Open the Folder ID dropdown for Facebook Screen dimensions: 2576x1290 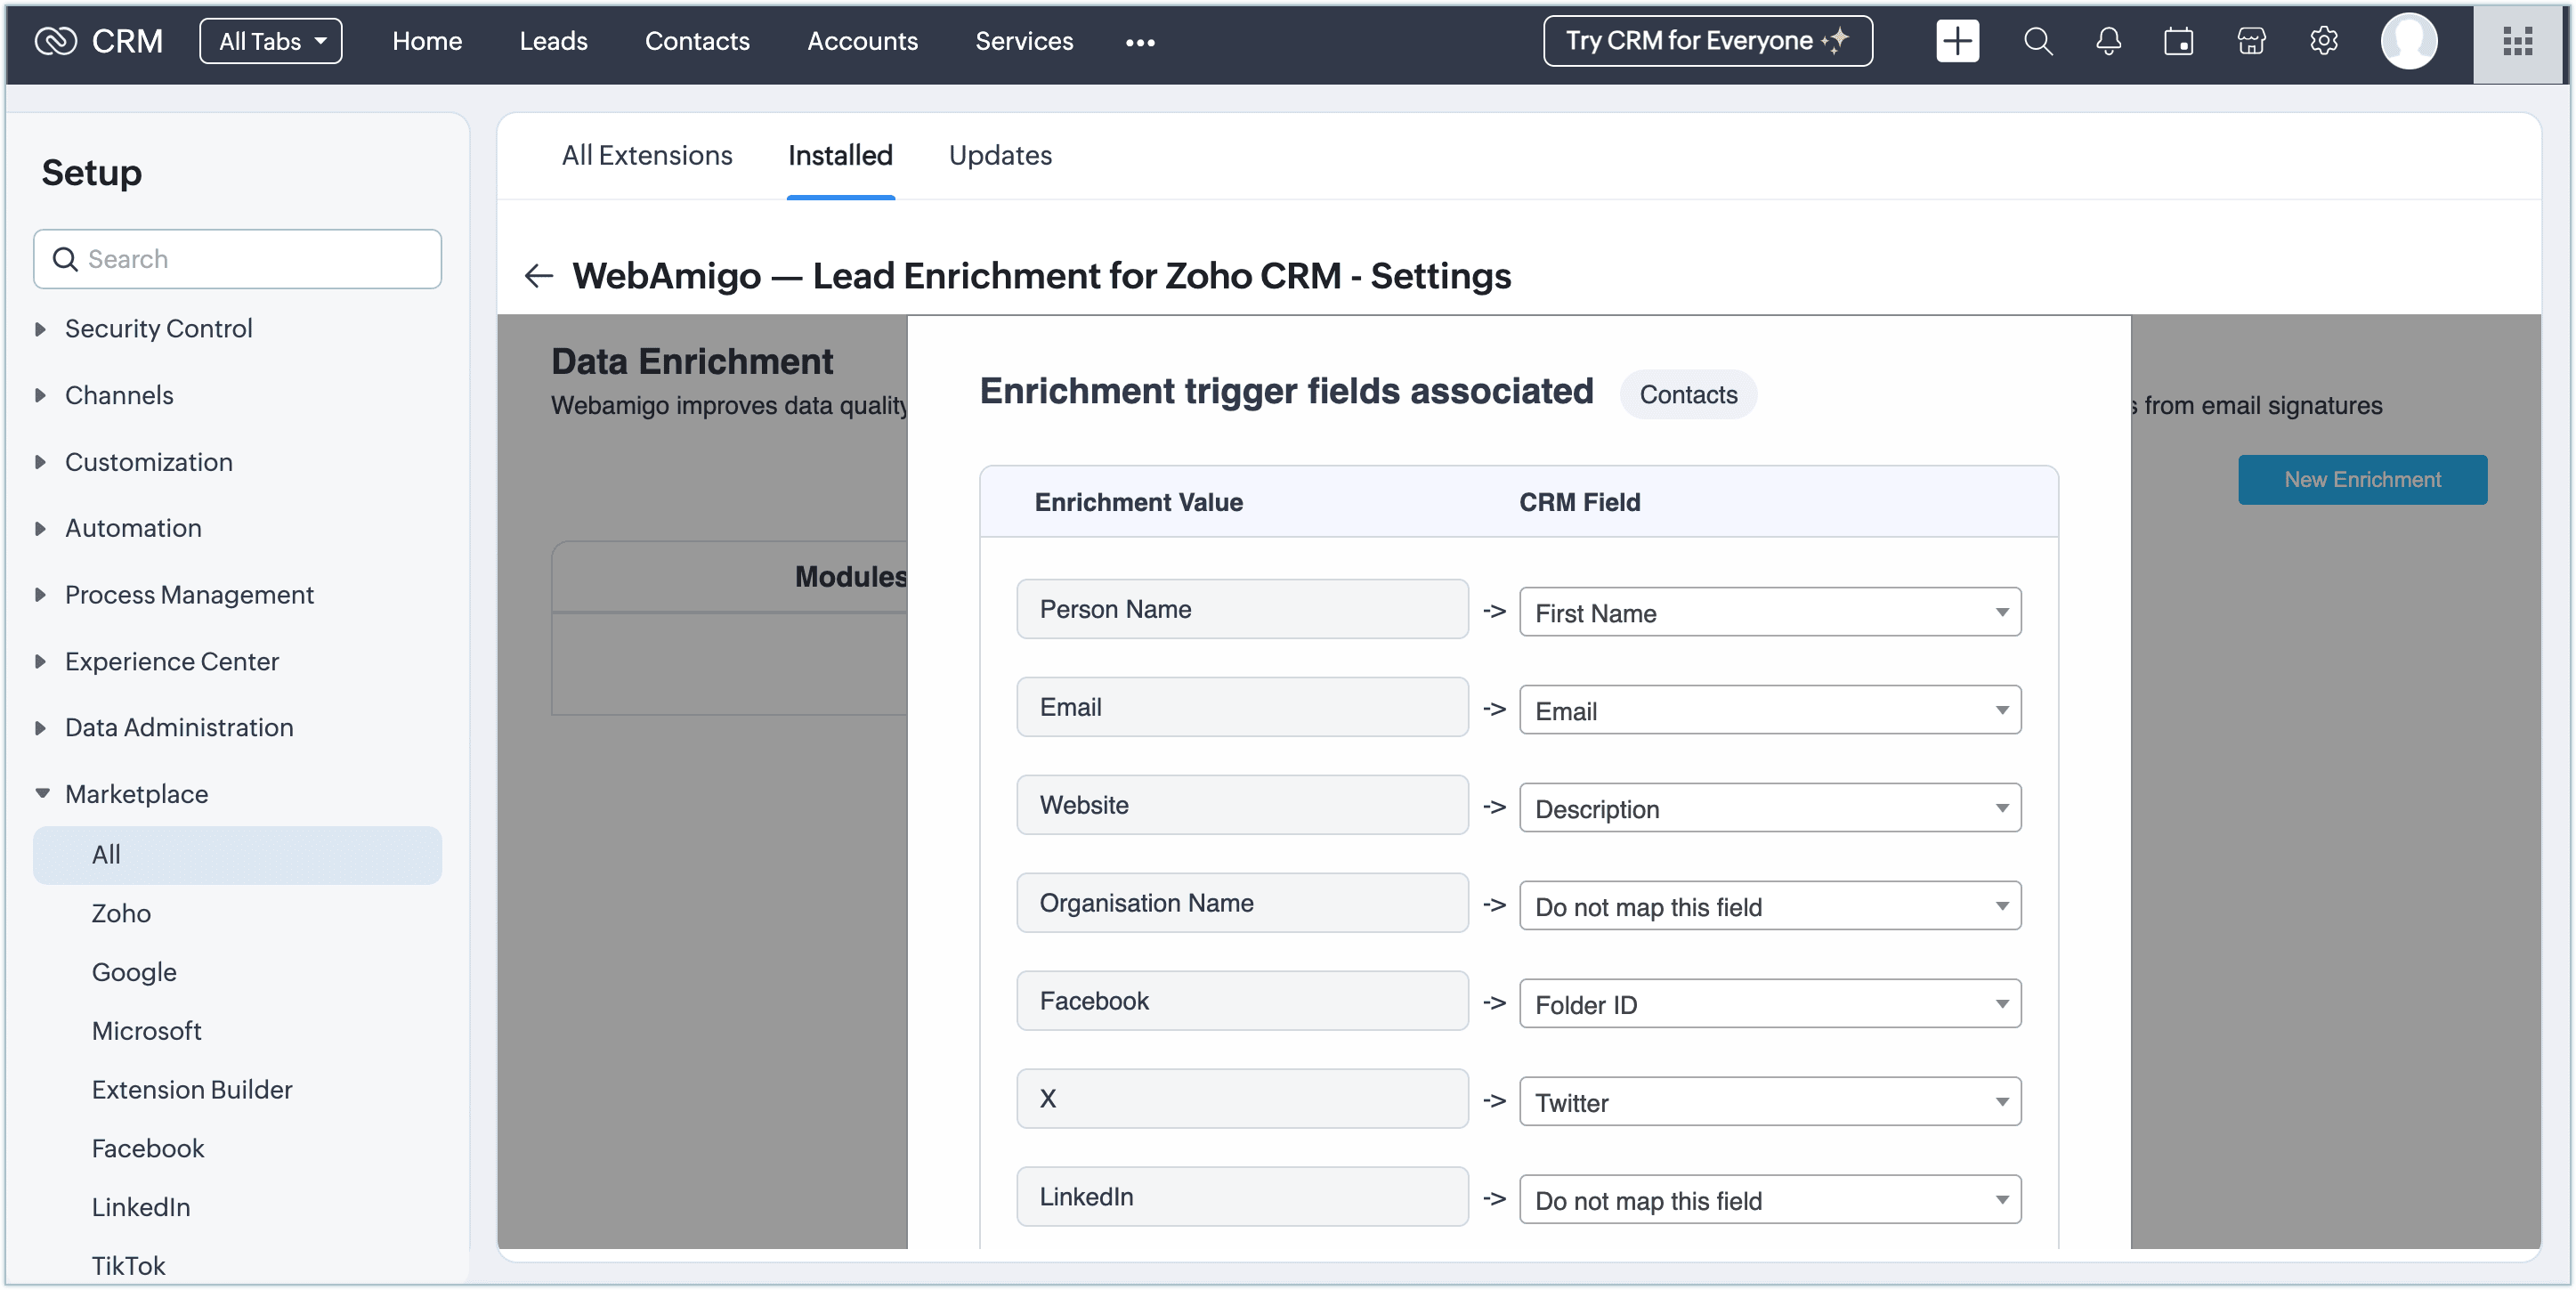tap(1769, 1004)
